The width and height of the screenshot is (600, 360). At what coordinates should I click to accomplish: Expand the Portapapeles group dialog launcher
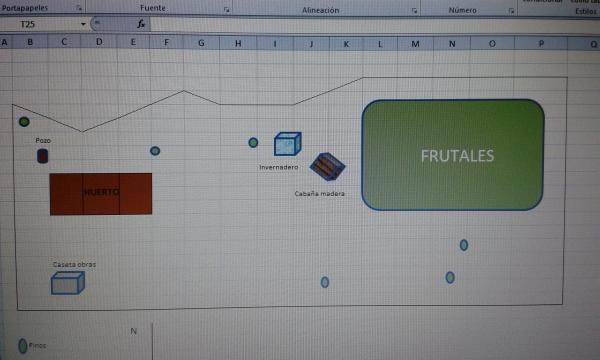coord(79,8)
